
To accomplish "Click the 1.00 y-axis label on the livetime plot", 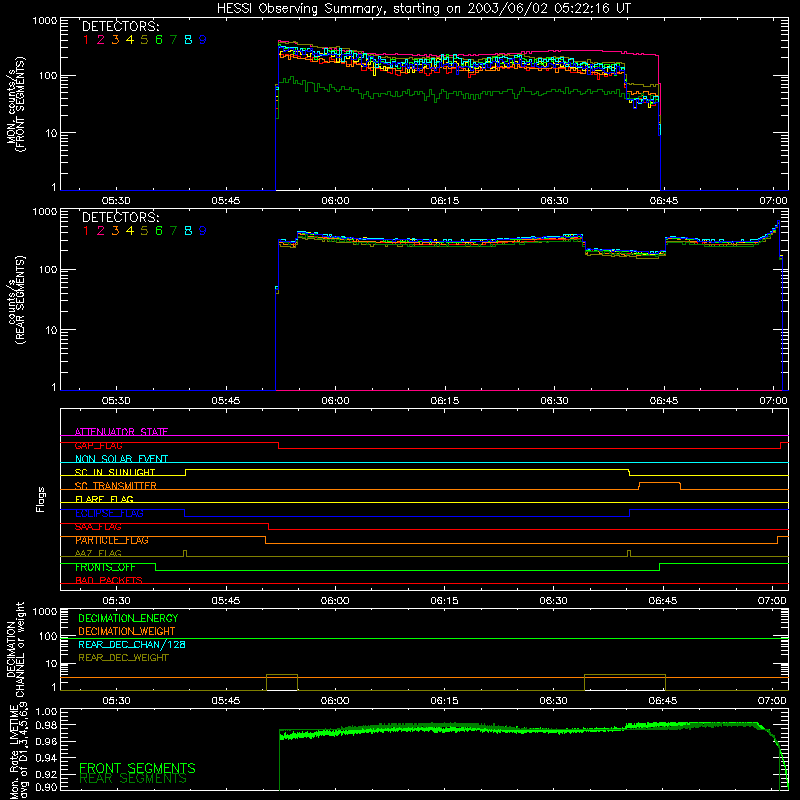I will 46,711.
